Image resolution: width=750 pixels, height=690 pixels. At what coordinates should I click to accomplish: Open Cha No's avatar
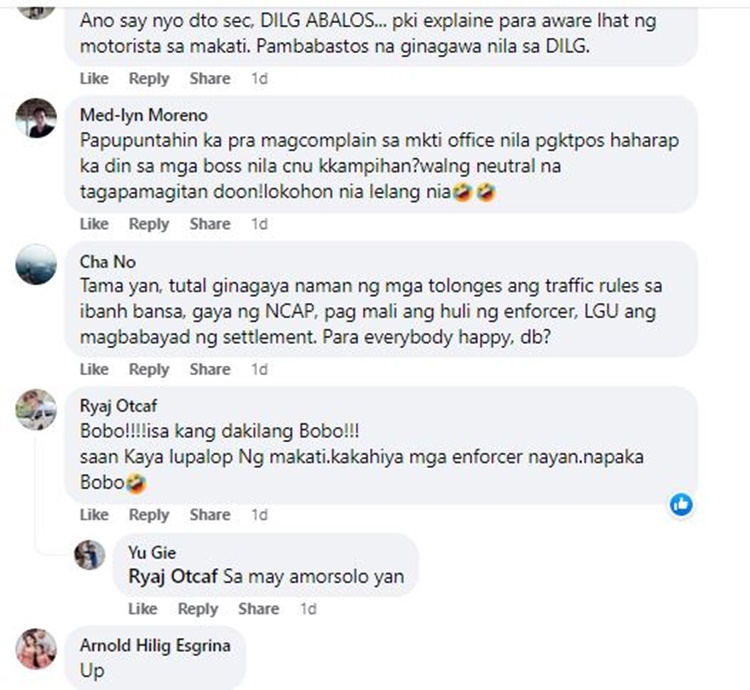[36, 264]
